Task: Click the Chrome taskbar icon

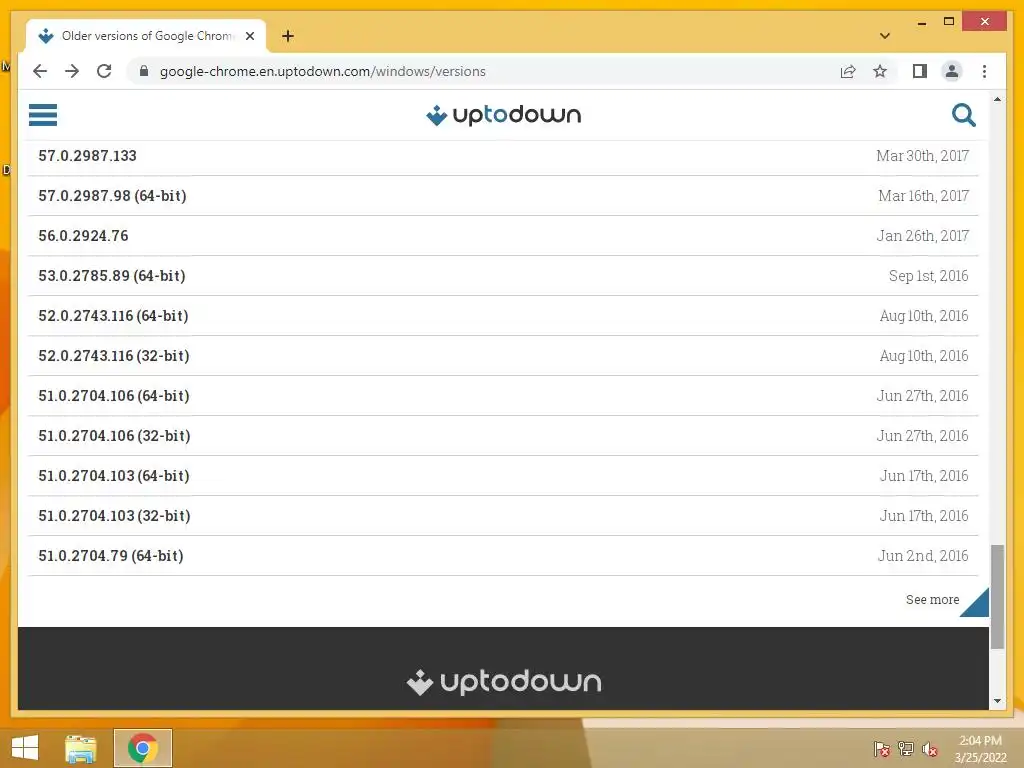Action: [x=142, y=748]
